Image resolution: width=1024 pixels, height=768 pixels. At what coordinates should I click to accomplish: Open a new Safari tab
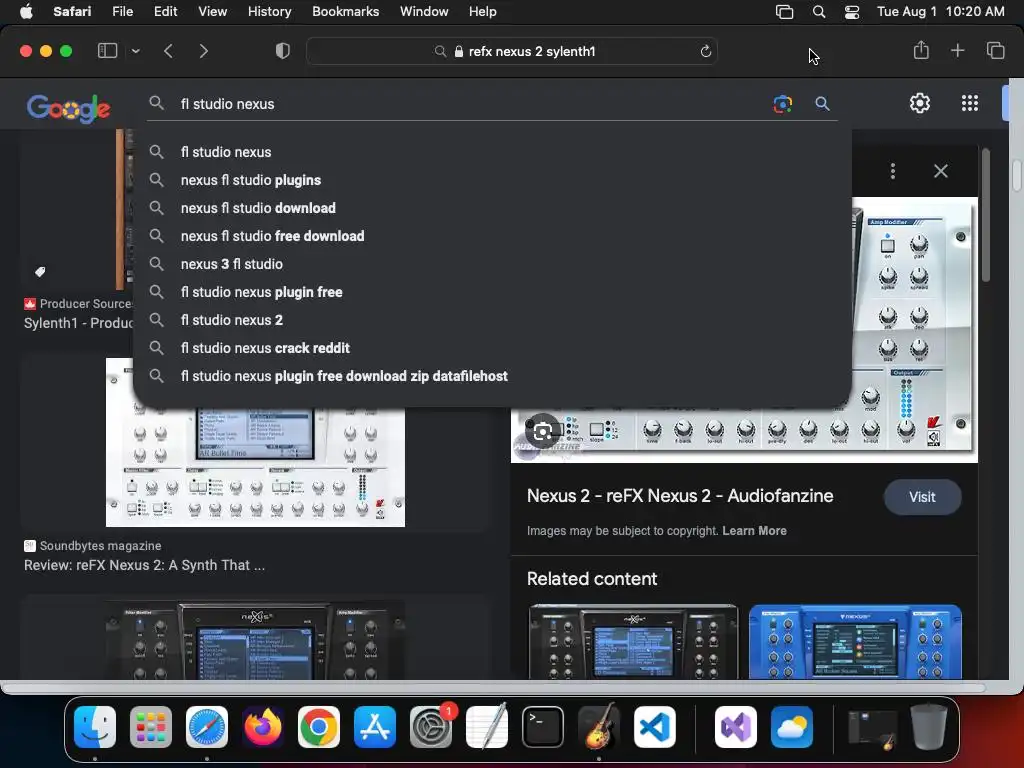coord(957,50)
